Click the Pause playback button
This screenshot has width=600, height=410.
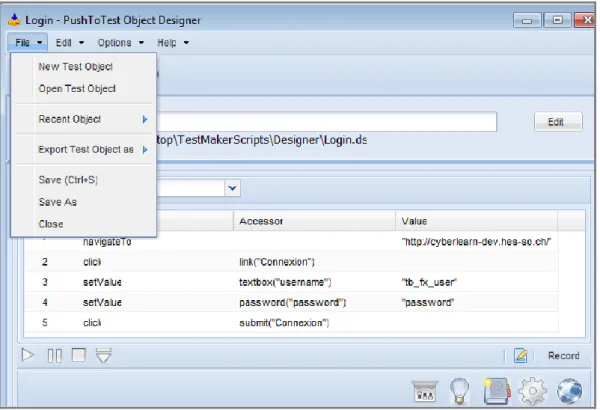coord(55,356)
